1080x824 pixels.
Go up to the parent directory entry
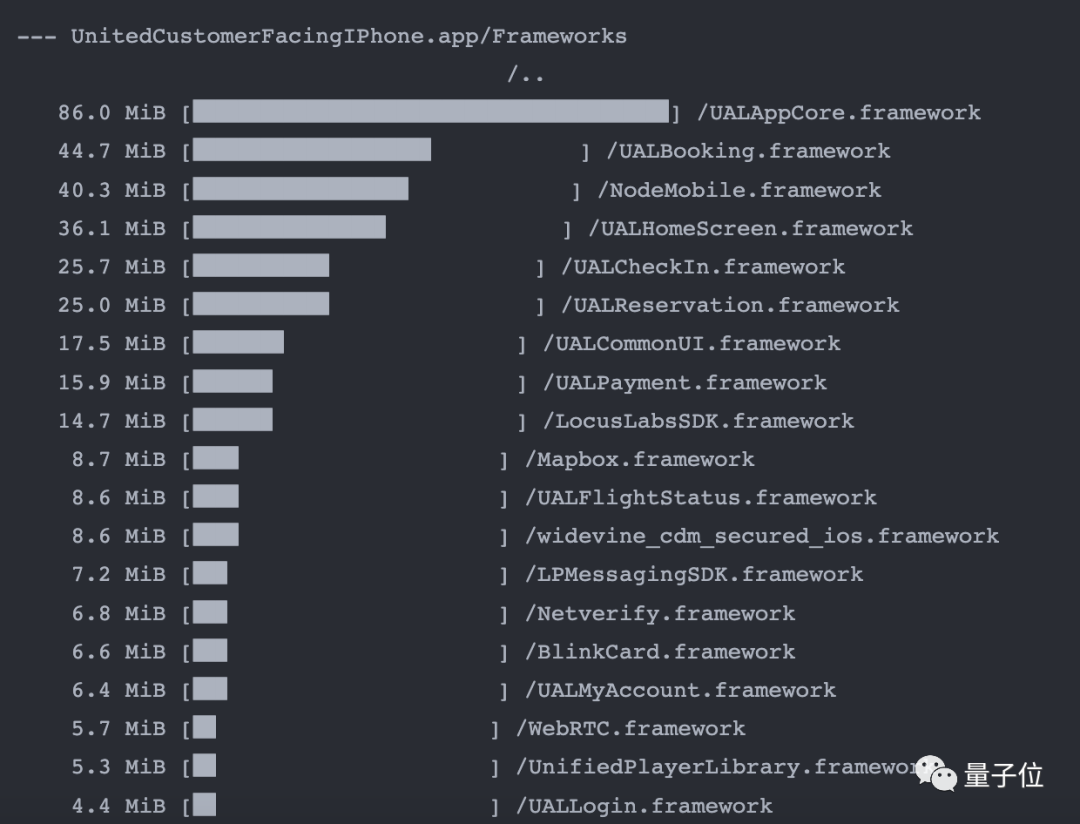pyautogui.click(x=525, y=75)
